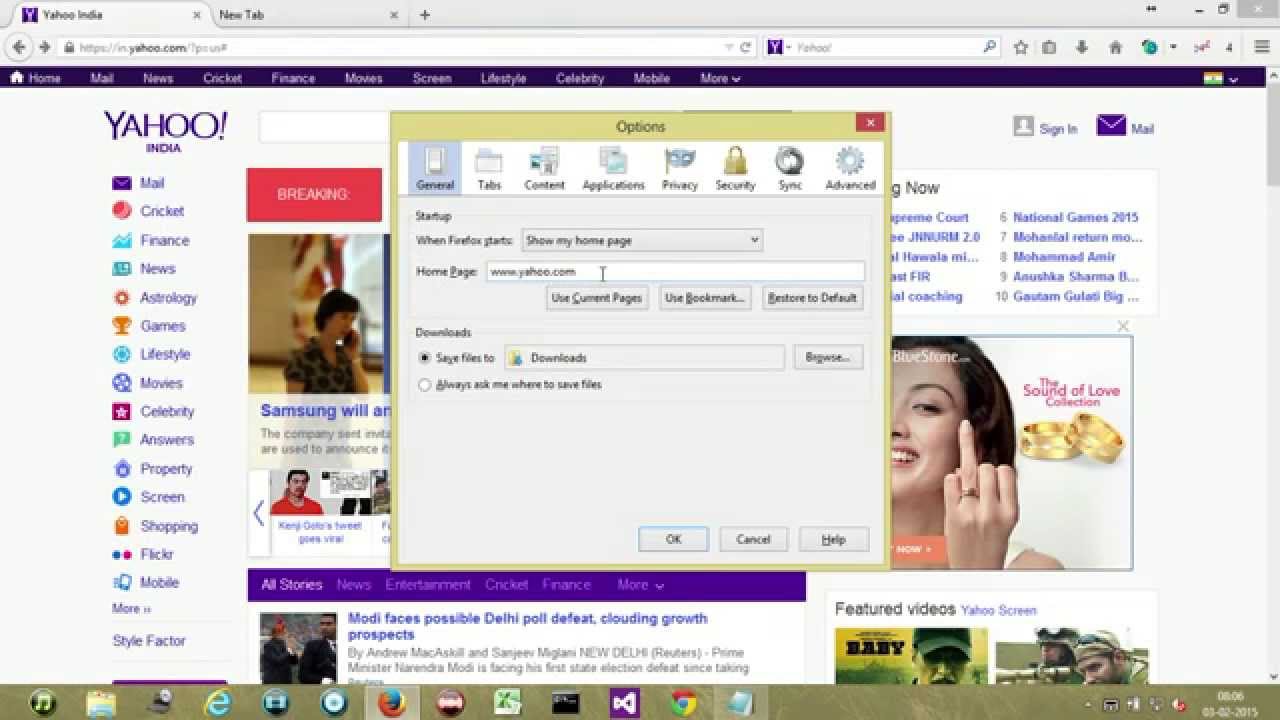
Task: Open the URL bar history dropdown arrow
Action: 728,47
